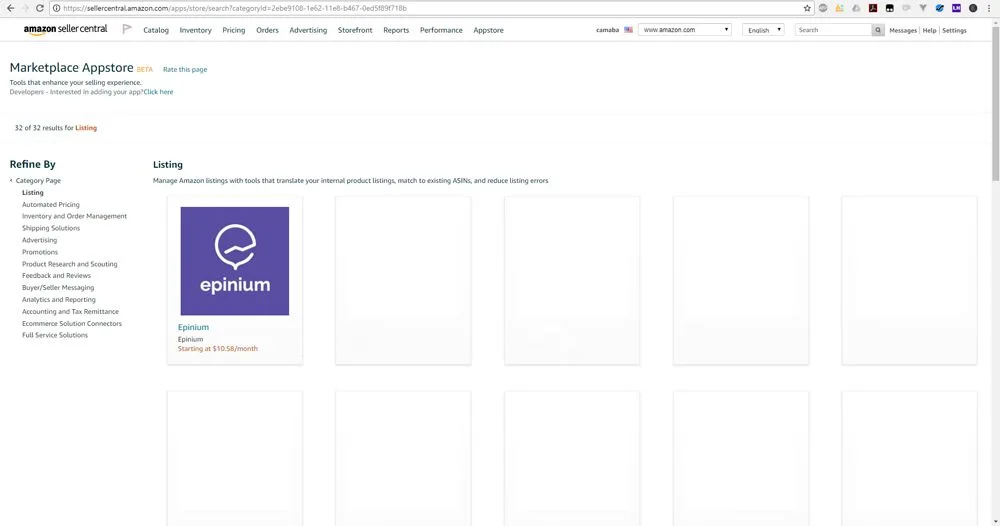Click the browser back arrow
This screenshot has height=526, width=1000.
[x=10, y=8]
